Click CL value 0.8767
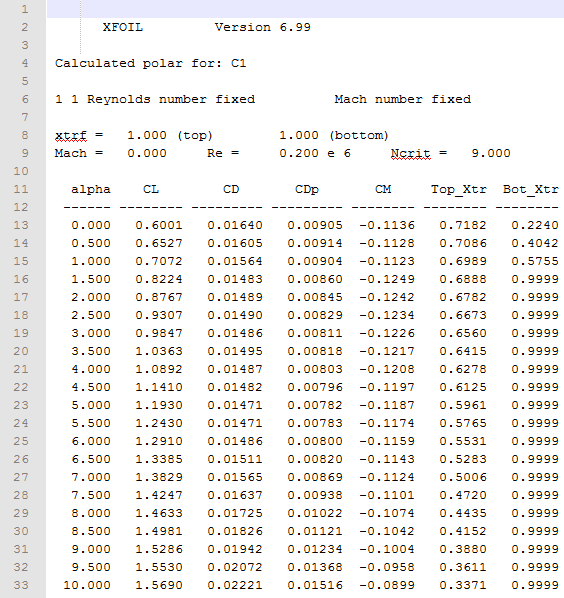The width and height of the screenshot is (564, 598). [159, 297]
